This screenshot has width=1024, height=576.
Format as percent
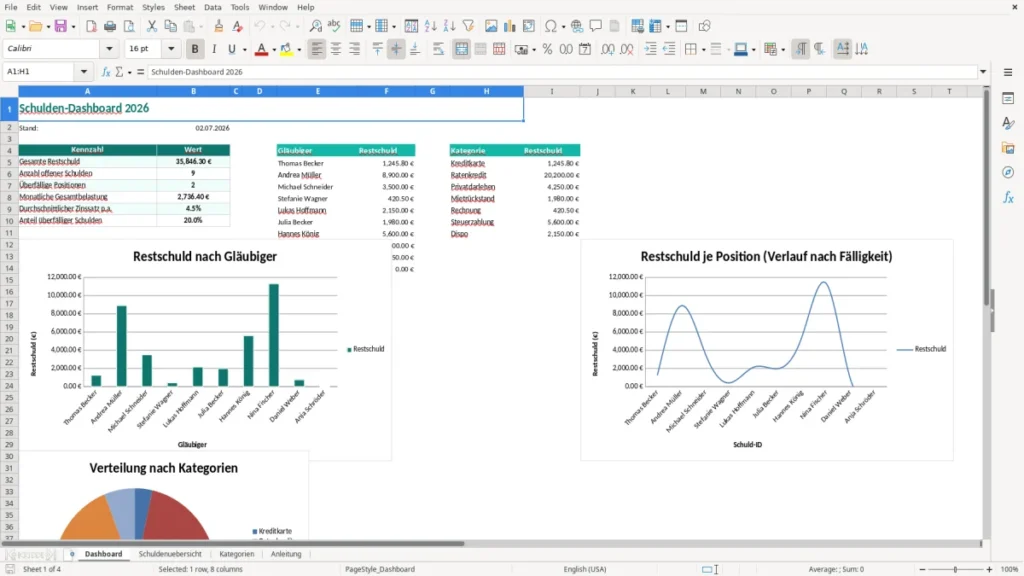(x=547, y=49)
